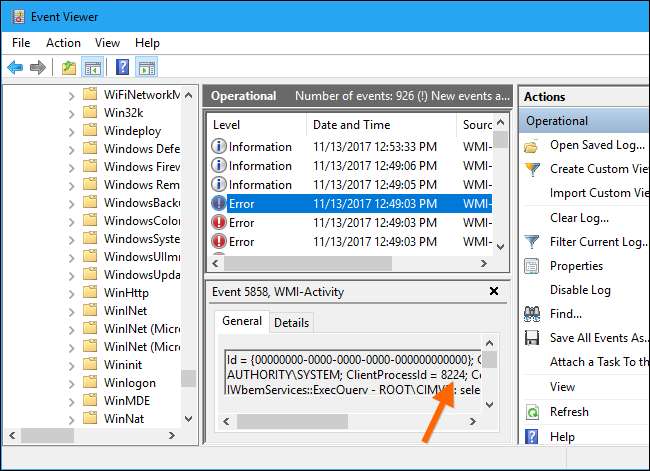Click Disable Log in Actions
Image resolution: width=650 pixels, height=471 pixels.
pos(580,290)
